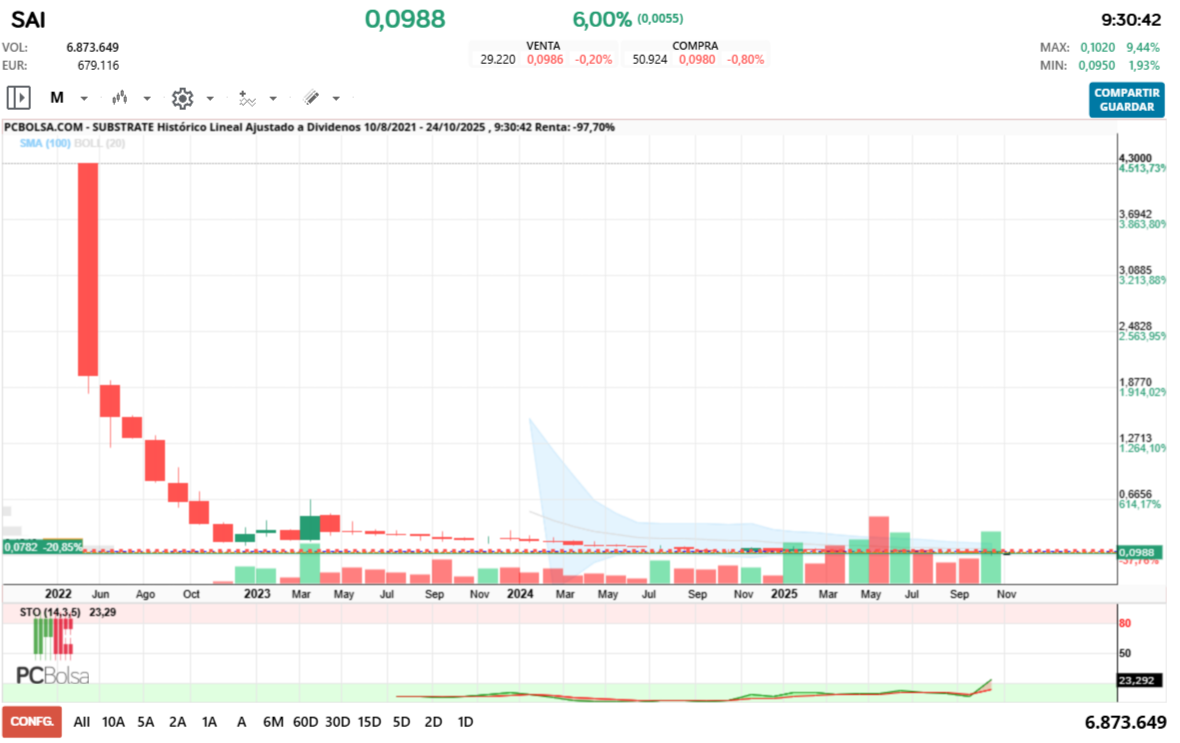1180x743 pixels.
Task: Click the 2025 label on time axis
Action: [784, 594]
